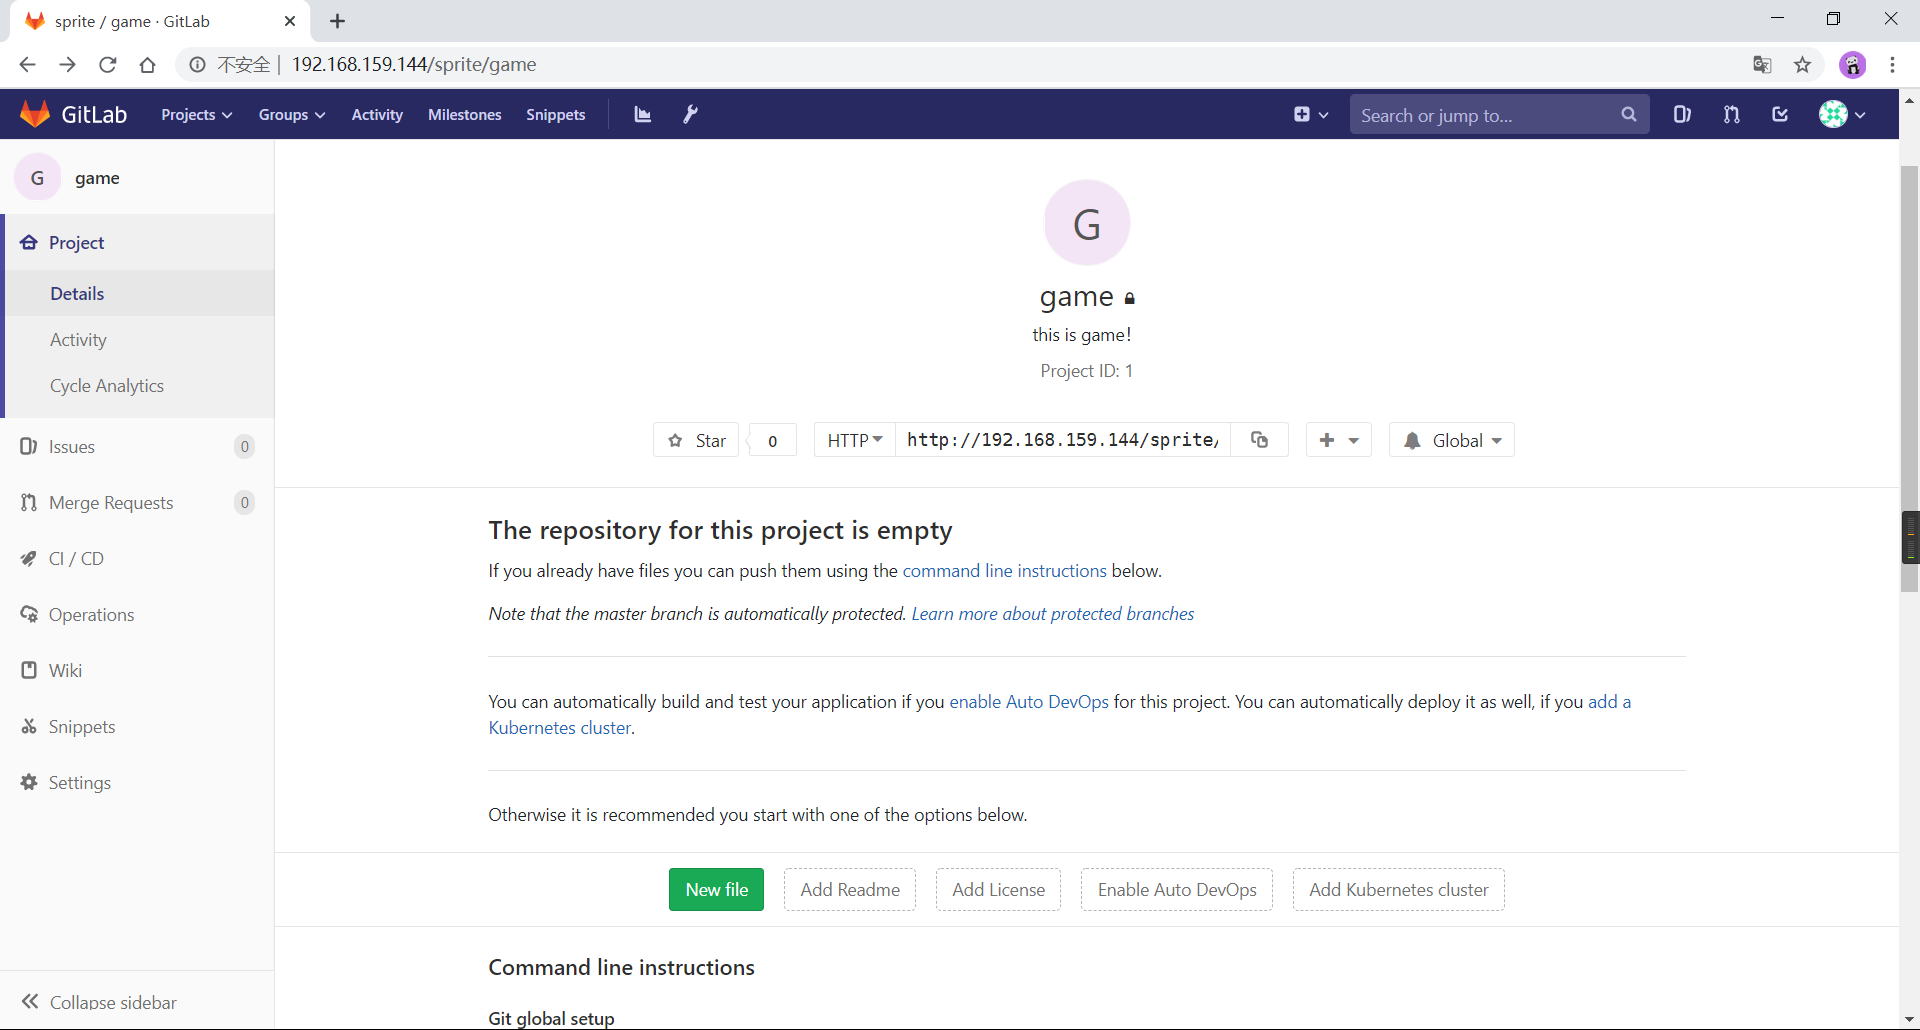Image resolution: width=1920 pixels, height=1030 pixels.
Task: Open the enable Auto DevOps link
Action: (1029, 702)
